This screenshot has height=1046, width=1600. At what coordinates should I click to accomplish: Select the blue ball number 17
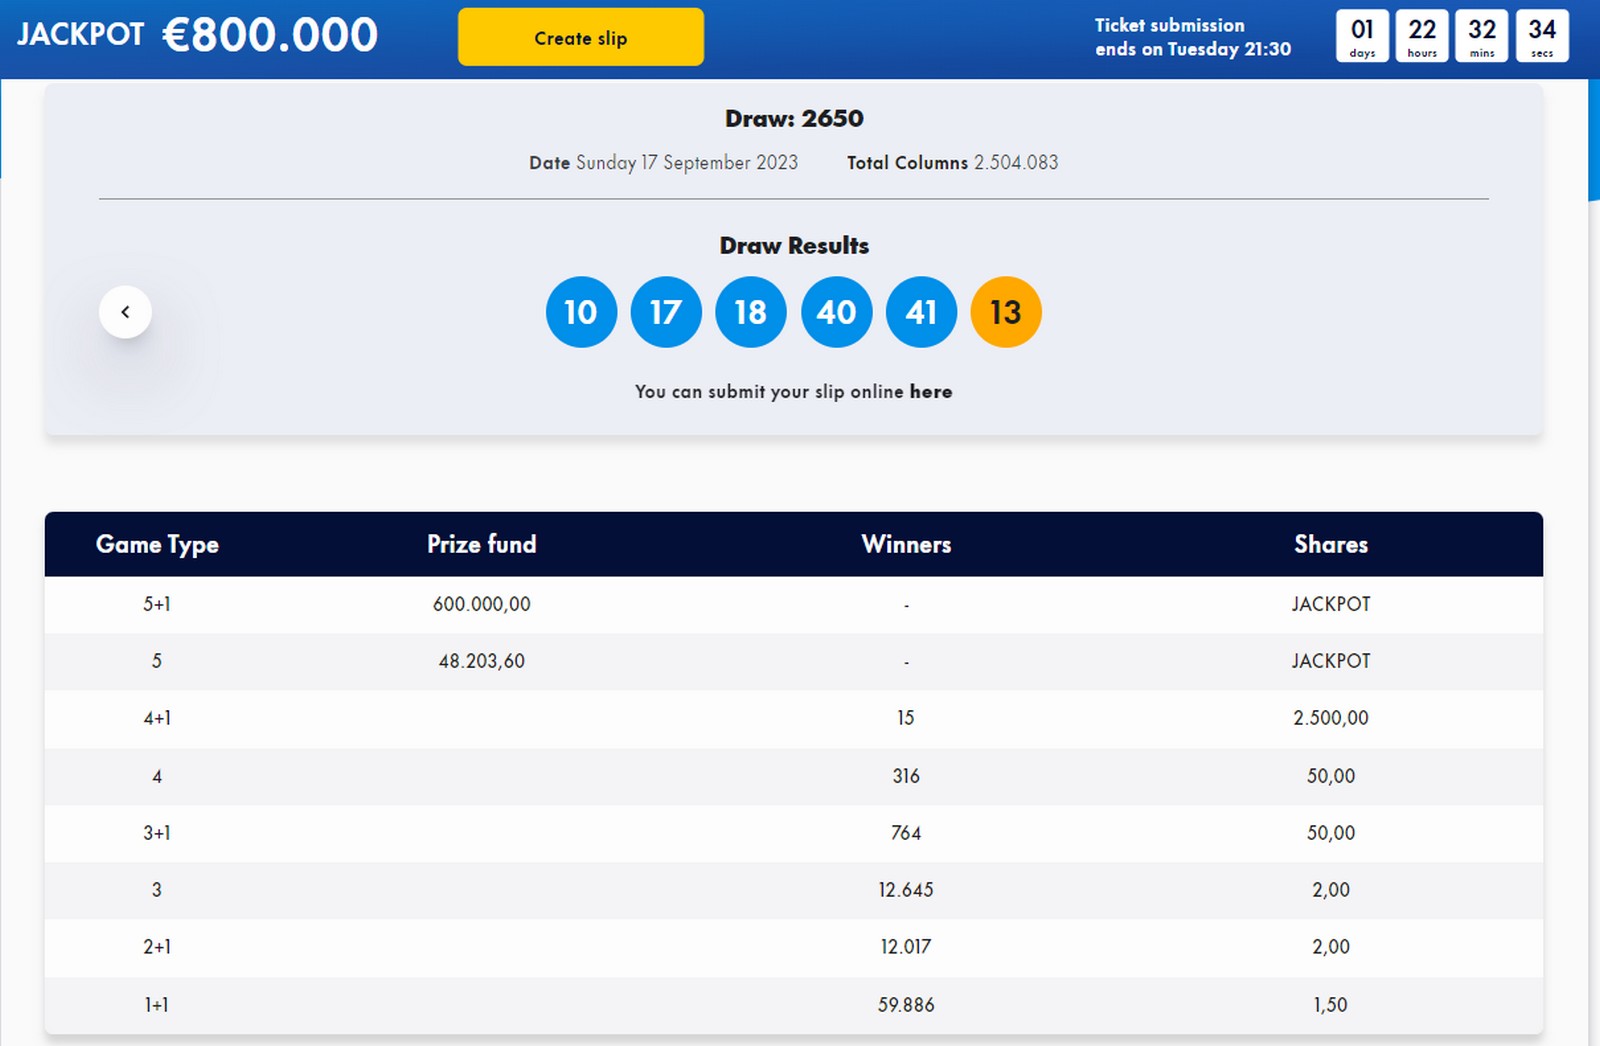click(666, 312)
